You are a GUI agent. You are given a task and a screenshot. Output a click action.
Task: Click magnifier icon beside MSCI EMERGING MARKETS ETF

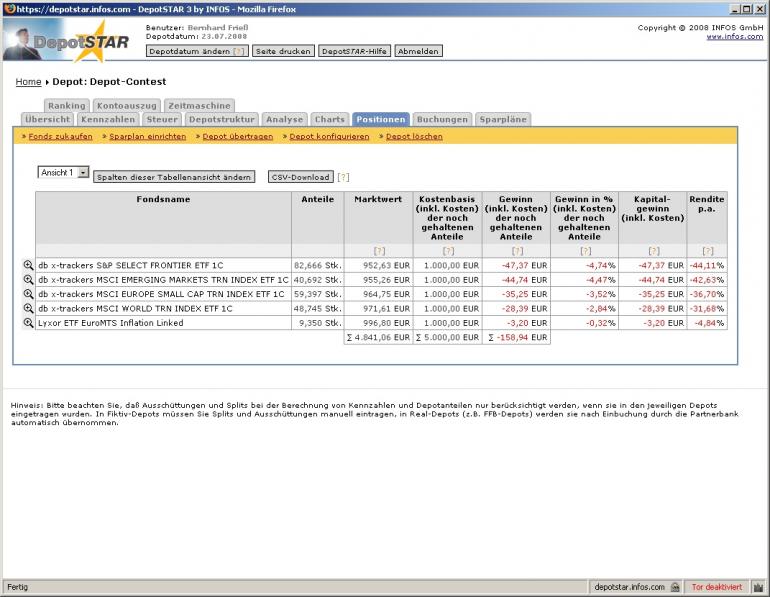[x=28, y=280]
